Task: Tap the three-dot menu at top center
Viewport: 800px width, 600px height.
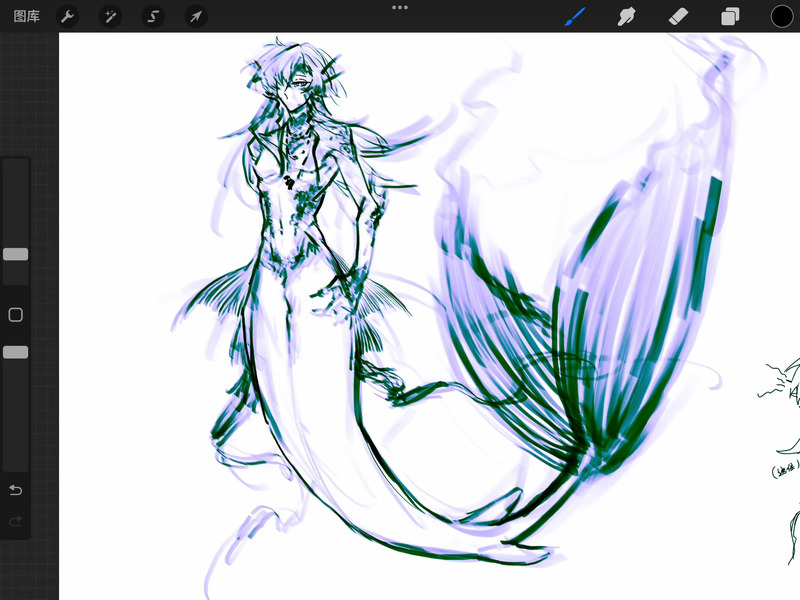Action: [400, 8]
